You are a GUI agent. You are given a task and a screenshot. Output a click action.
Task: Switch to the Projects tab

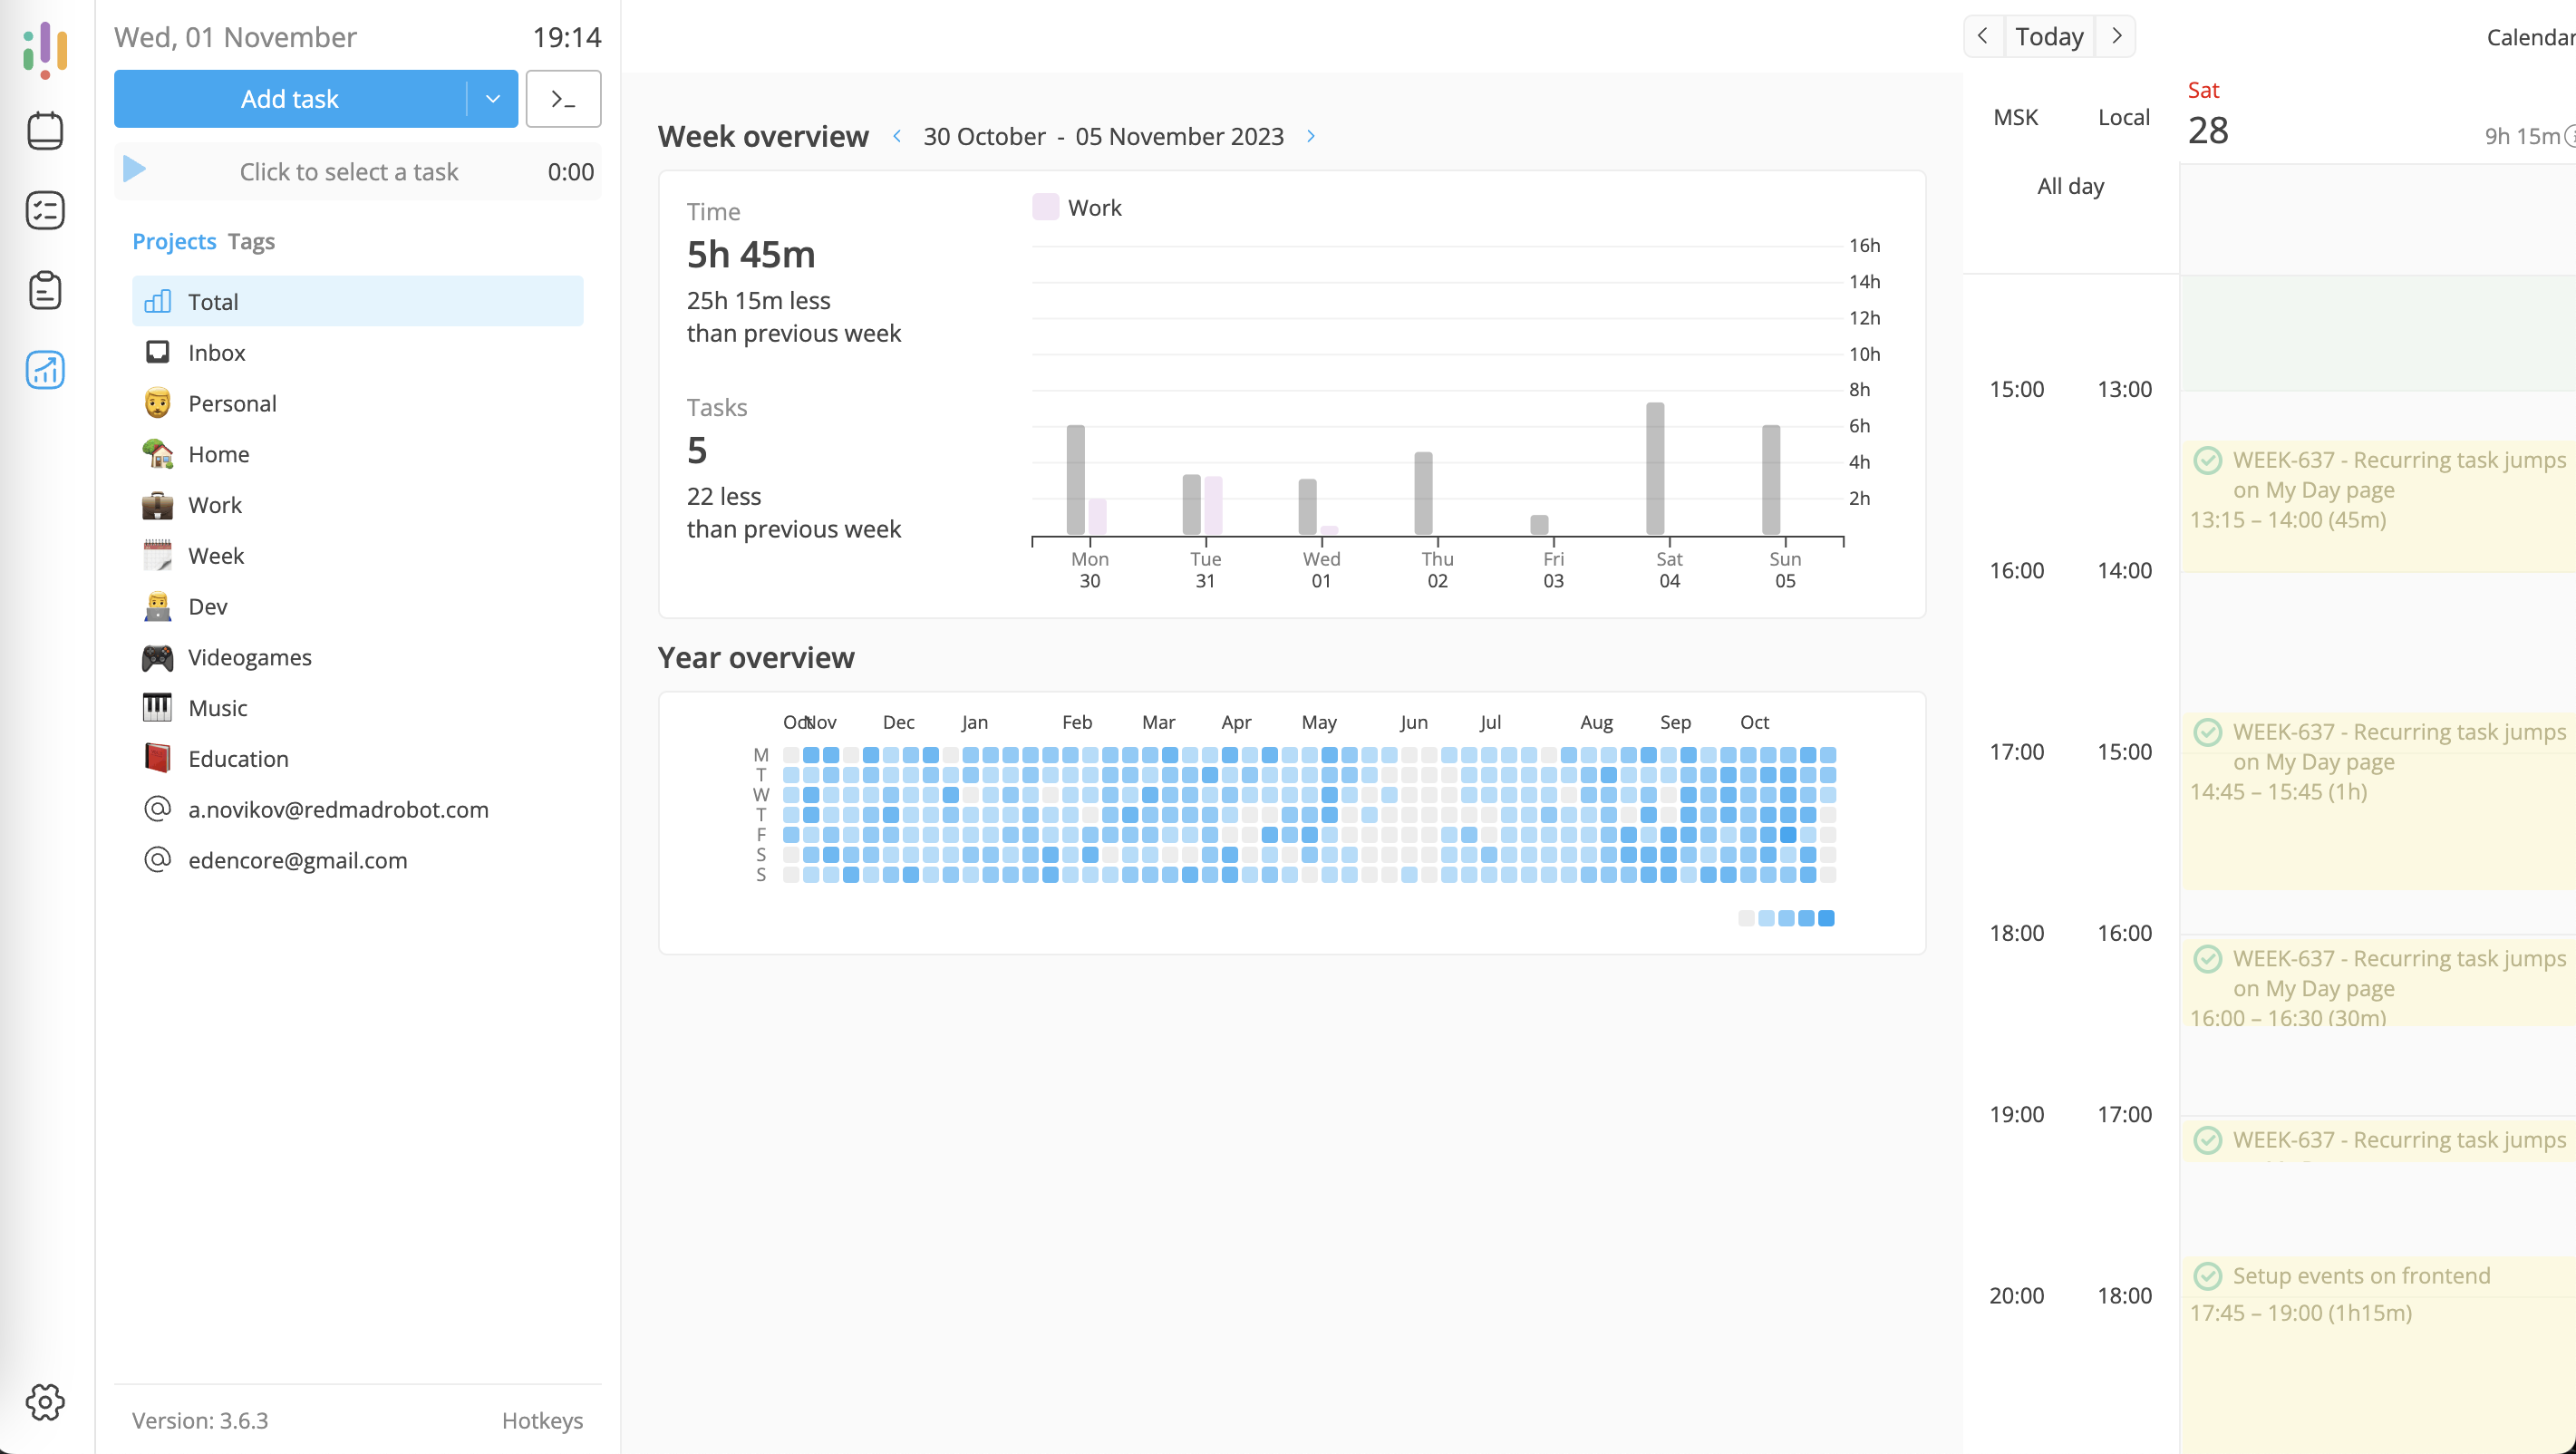pyautogui.click(x=174, y=241)
